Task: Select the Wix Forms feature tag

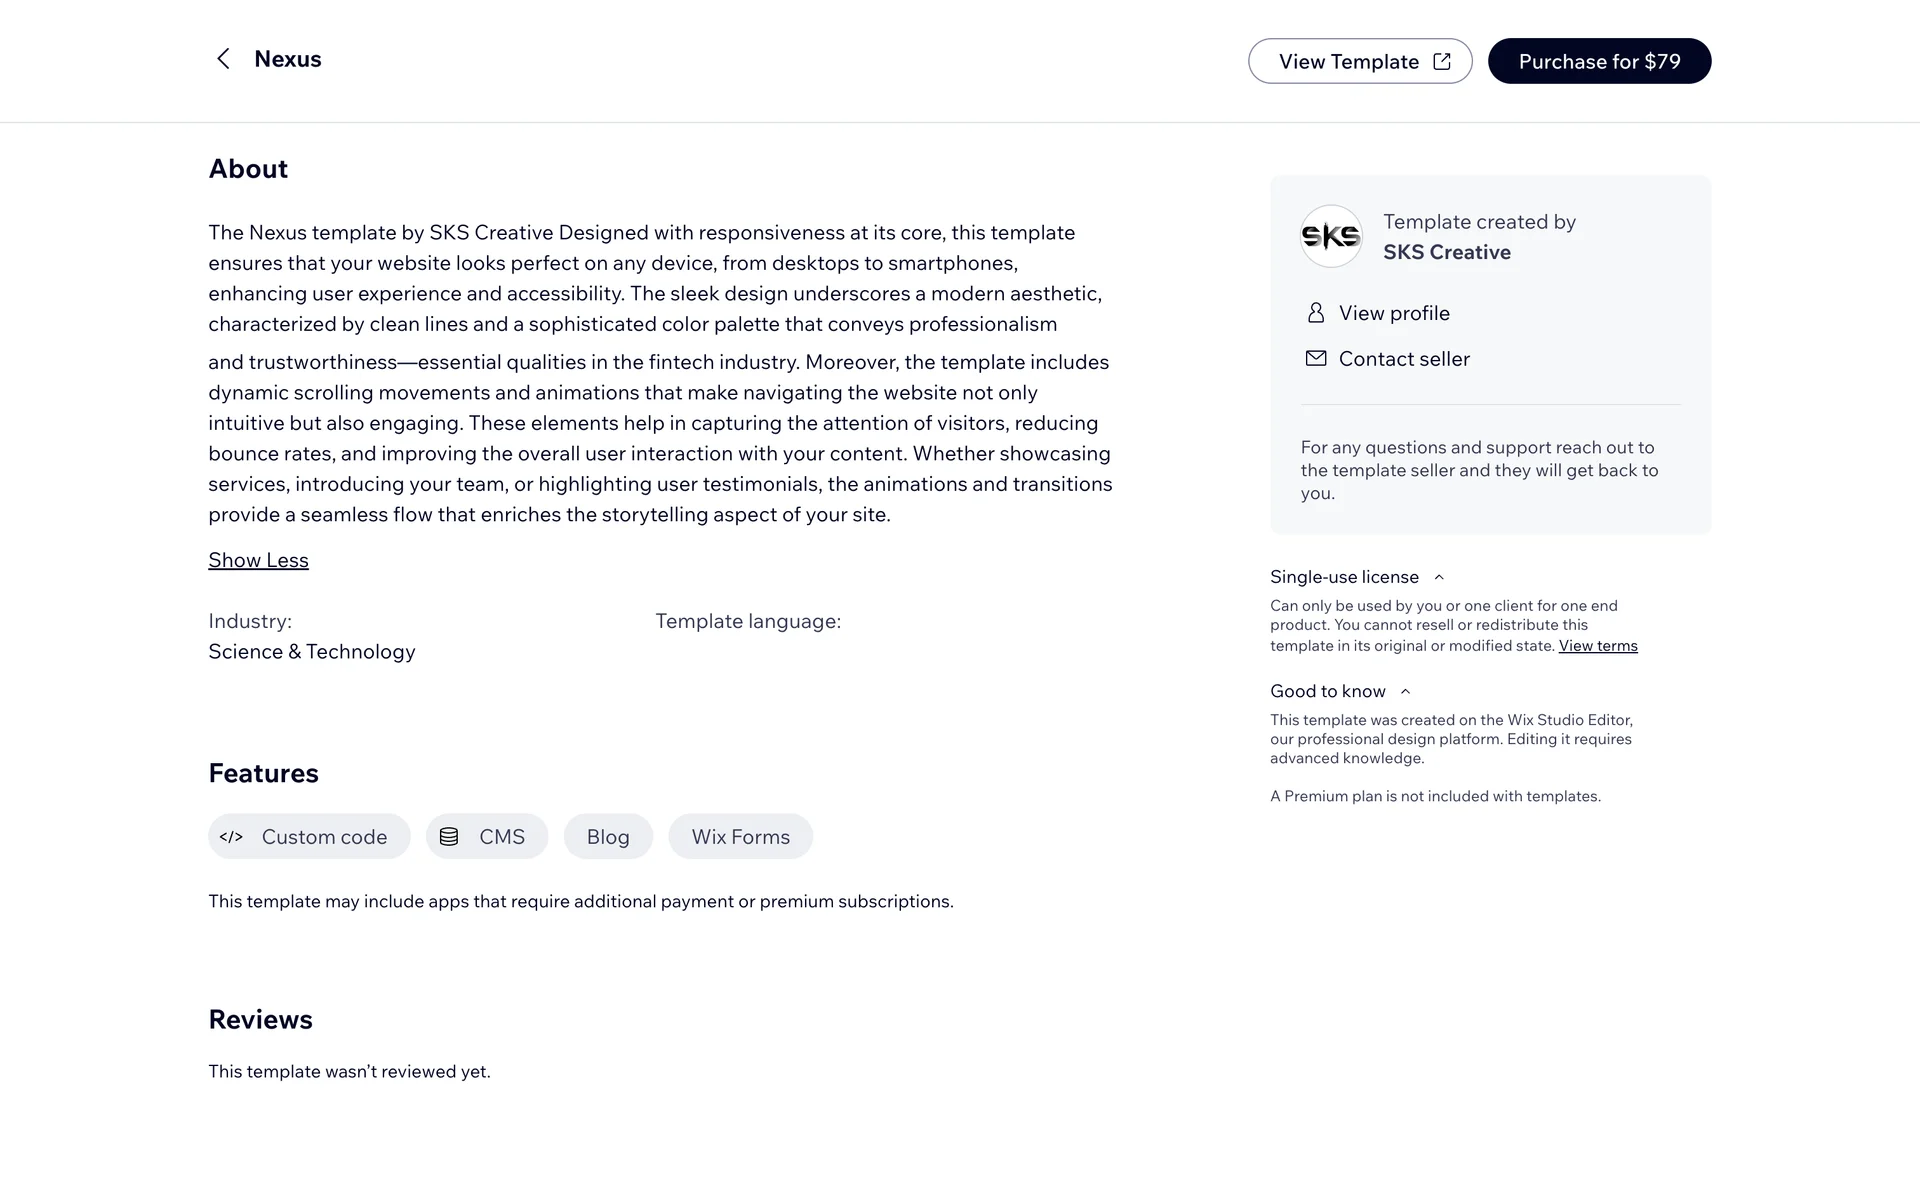Action: pyautogui.click(x=740, y=837)
